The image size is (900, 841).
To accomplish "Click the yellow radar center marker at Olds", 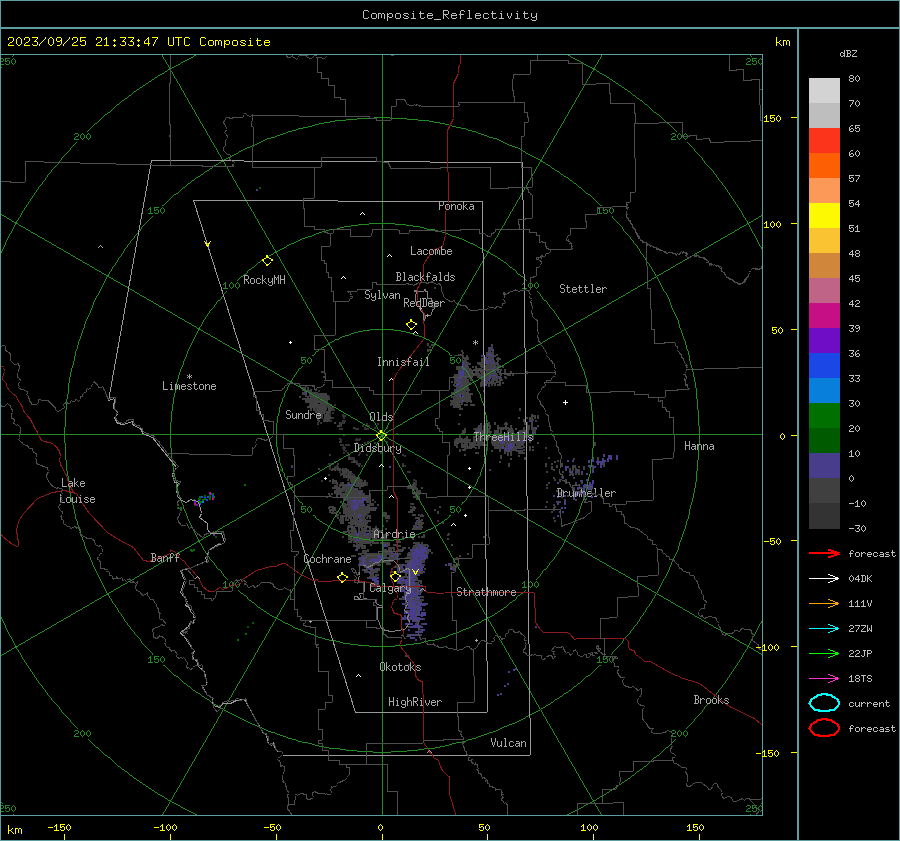I will (x=381, y=436).
